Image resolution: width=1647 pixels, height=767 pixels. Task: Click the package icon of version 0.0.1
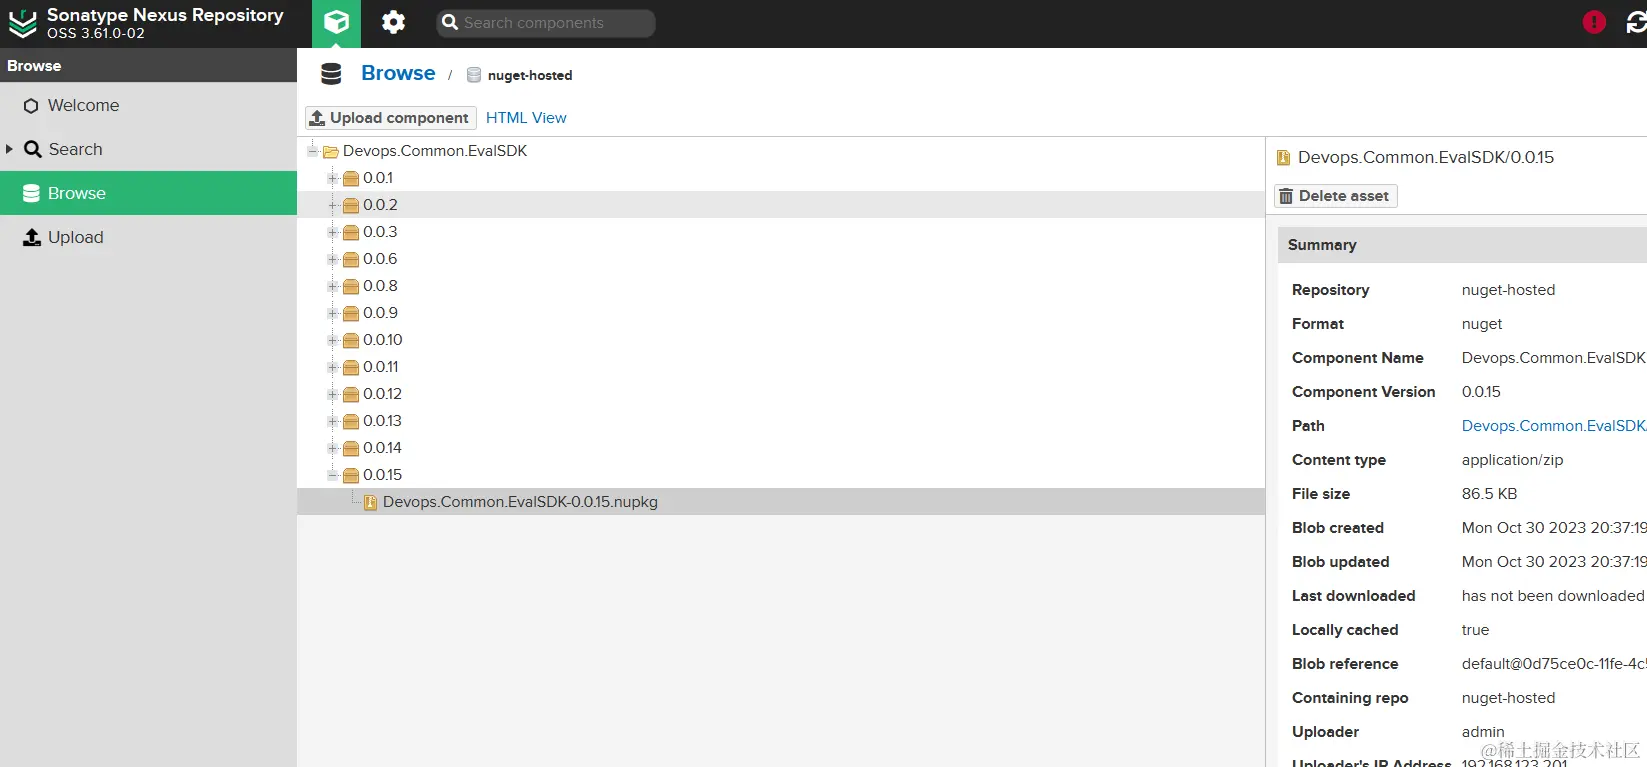[x=351, y=178]
